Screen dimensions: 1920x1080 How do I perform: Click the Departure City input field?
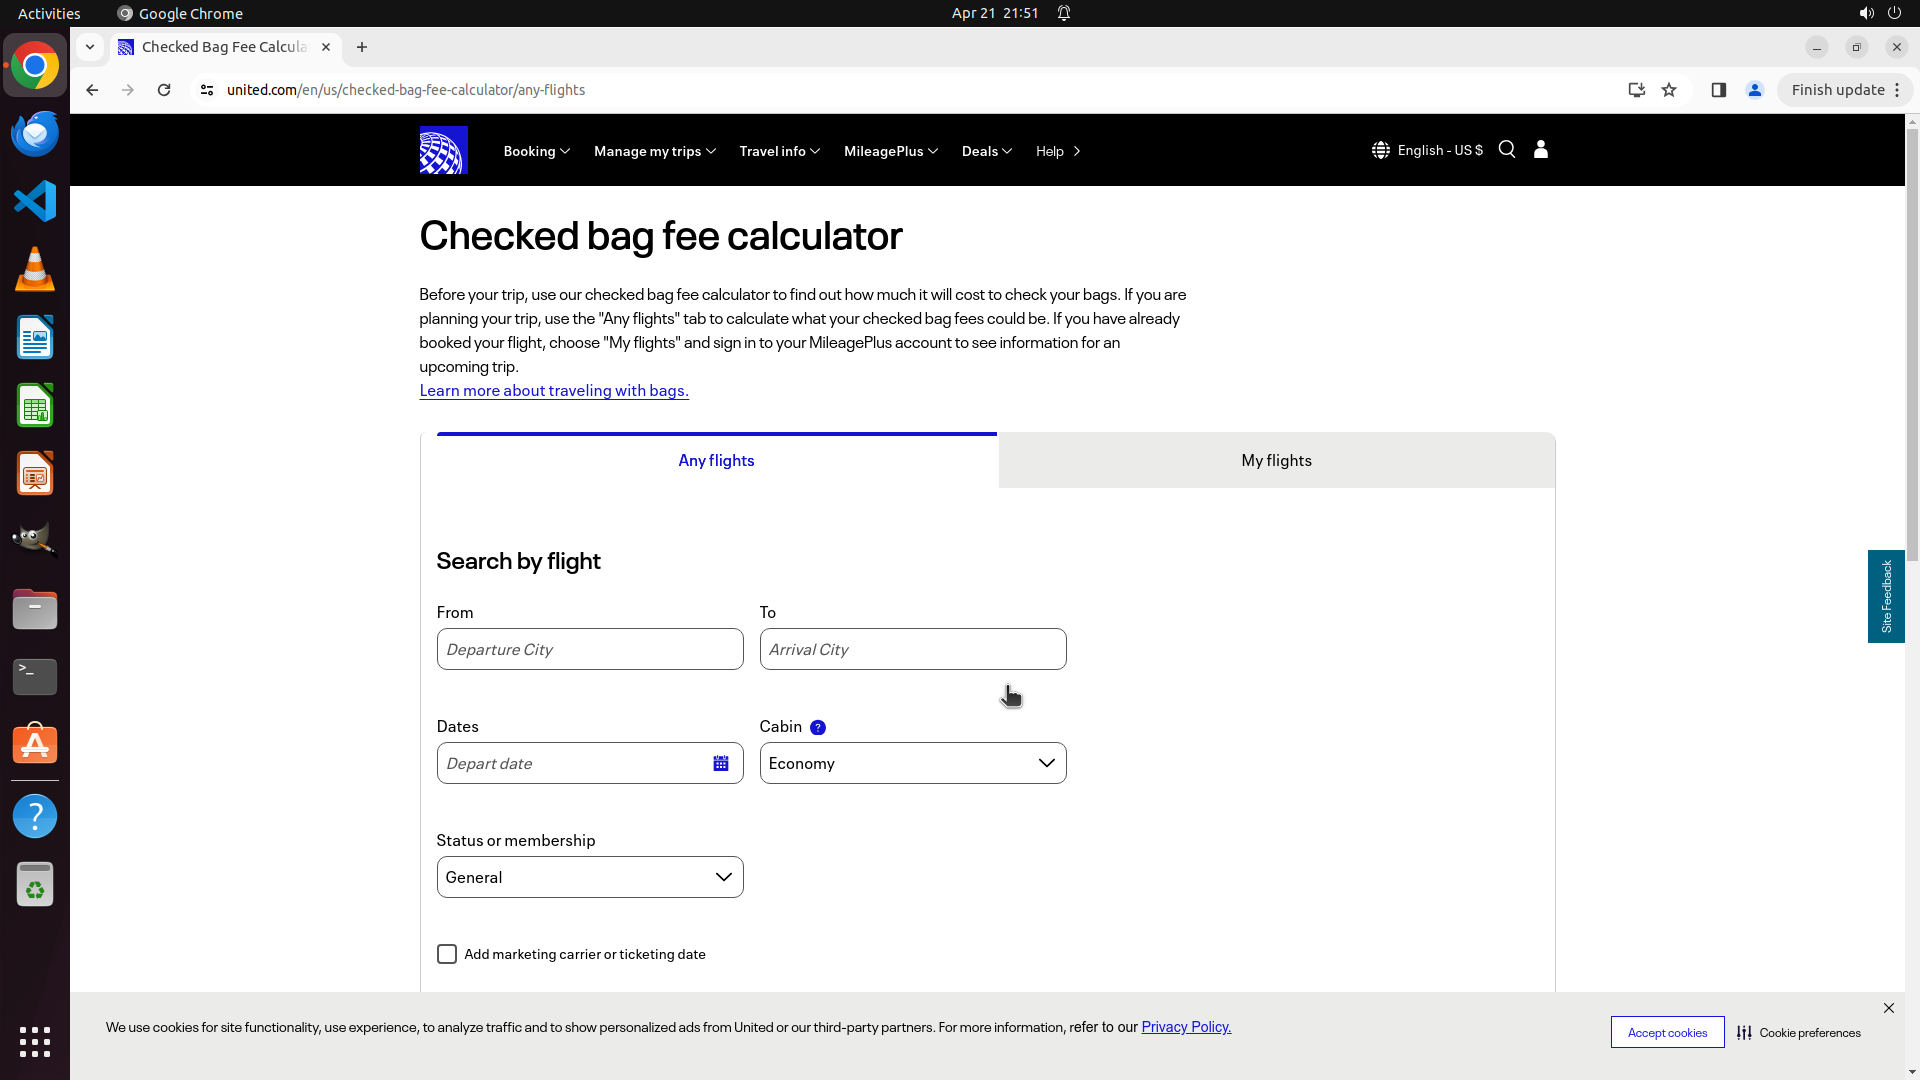[589, 649]
